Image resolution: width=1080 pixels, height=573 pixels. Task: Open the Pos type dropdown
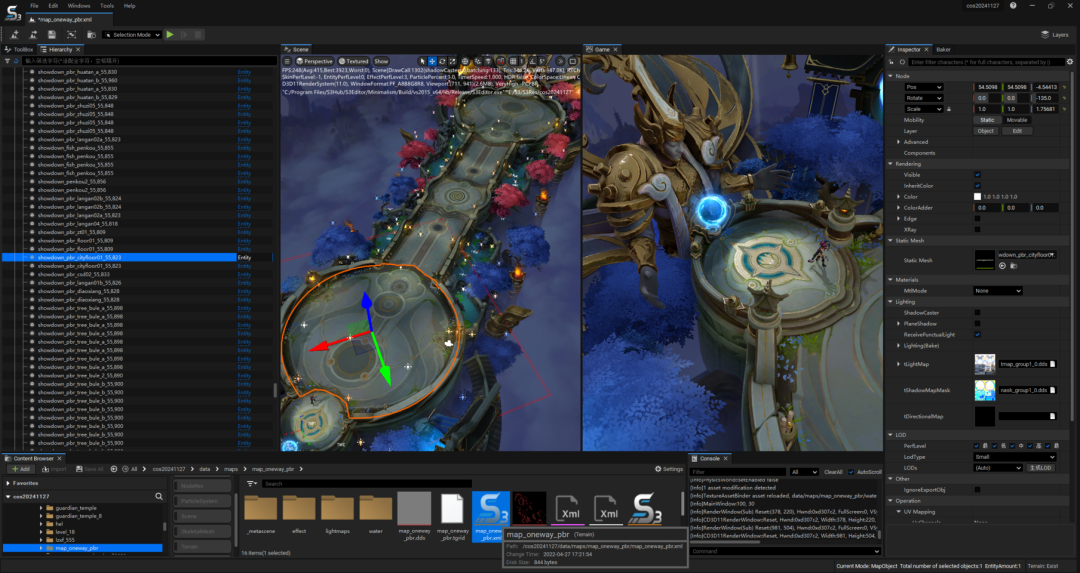click(924, 87)
